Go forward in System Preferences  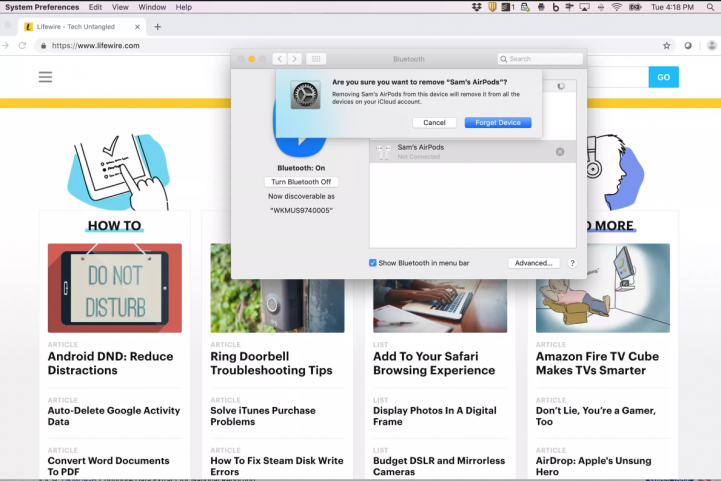tap(295, 59)
